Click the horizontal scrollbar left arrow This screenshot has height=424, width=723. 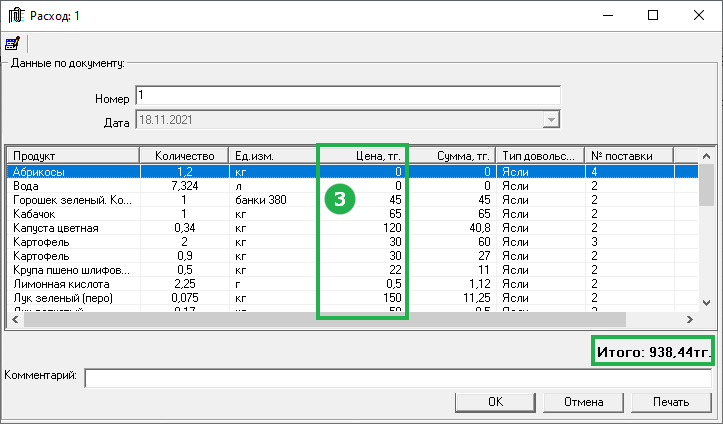[x=15, y=319]
